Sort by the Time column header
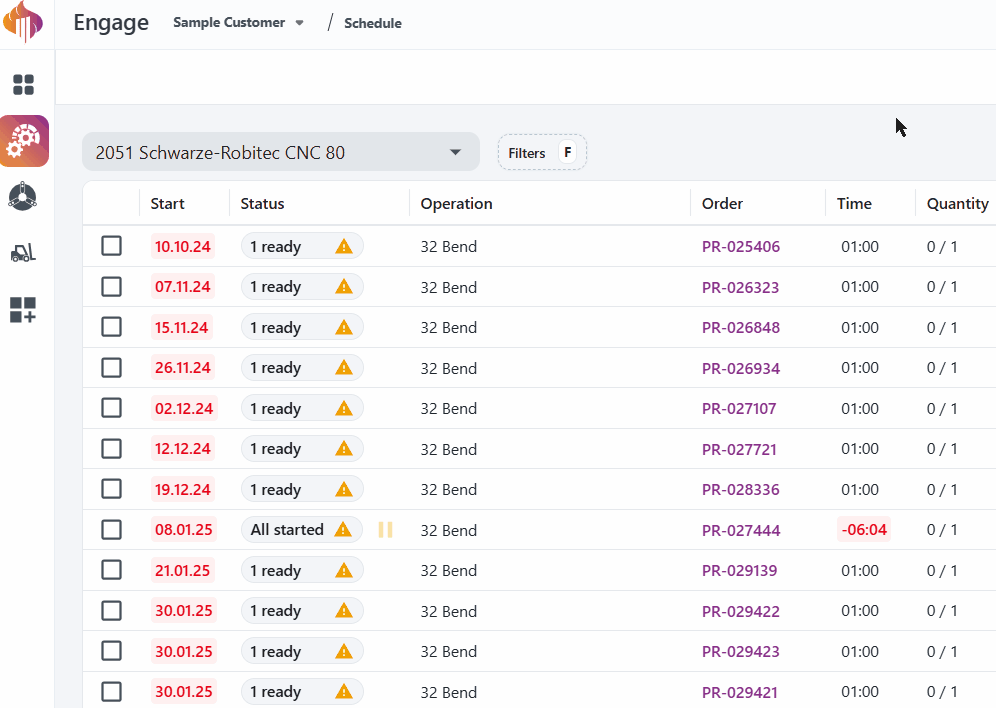Image resolution: width=996 pixels, height=708 pixels. coord(854,204)
